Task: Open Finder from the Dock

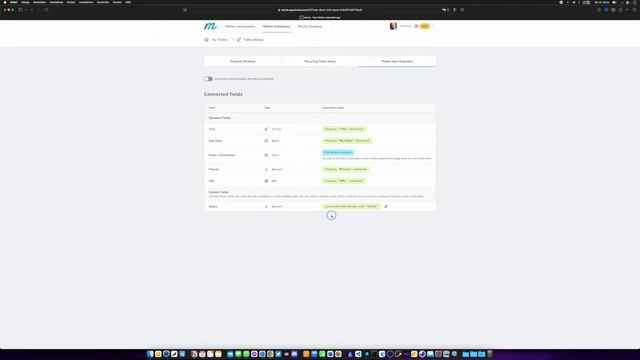Action: (150, 354)
